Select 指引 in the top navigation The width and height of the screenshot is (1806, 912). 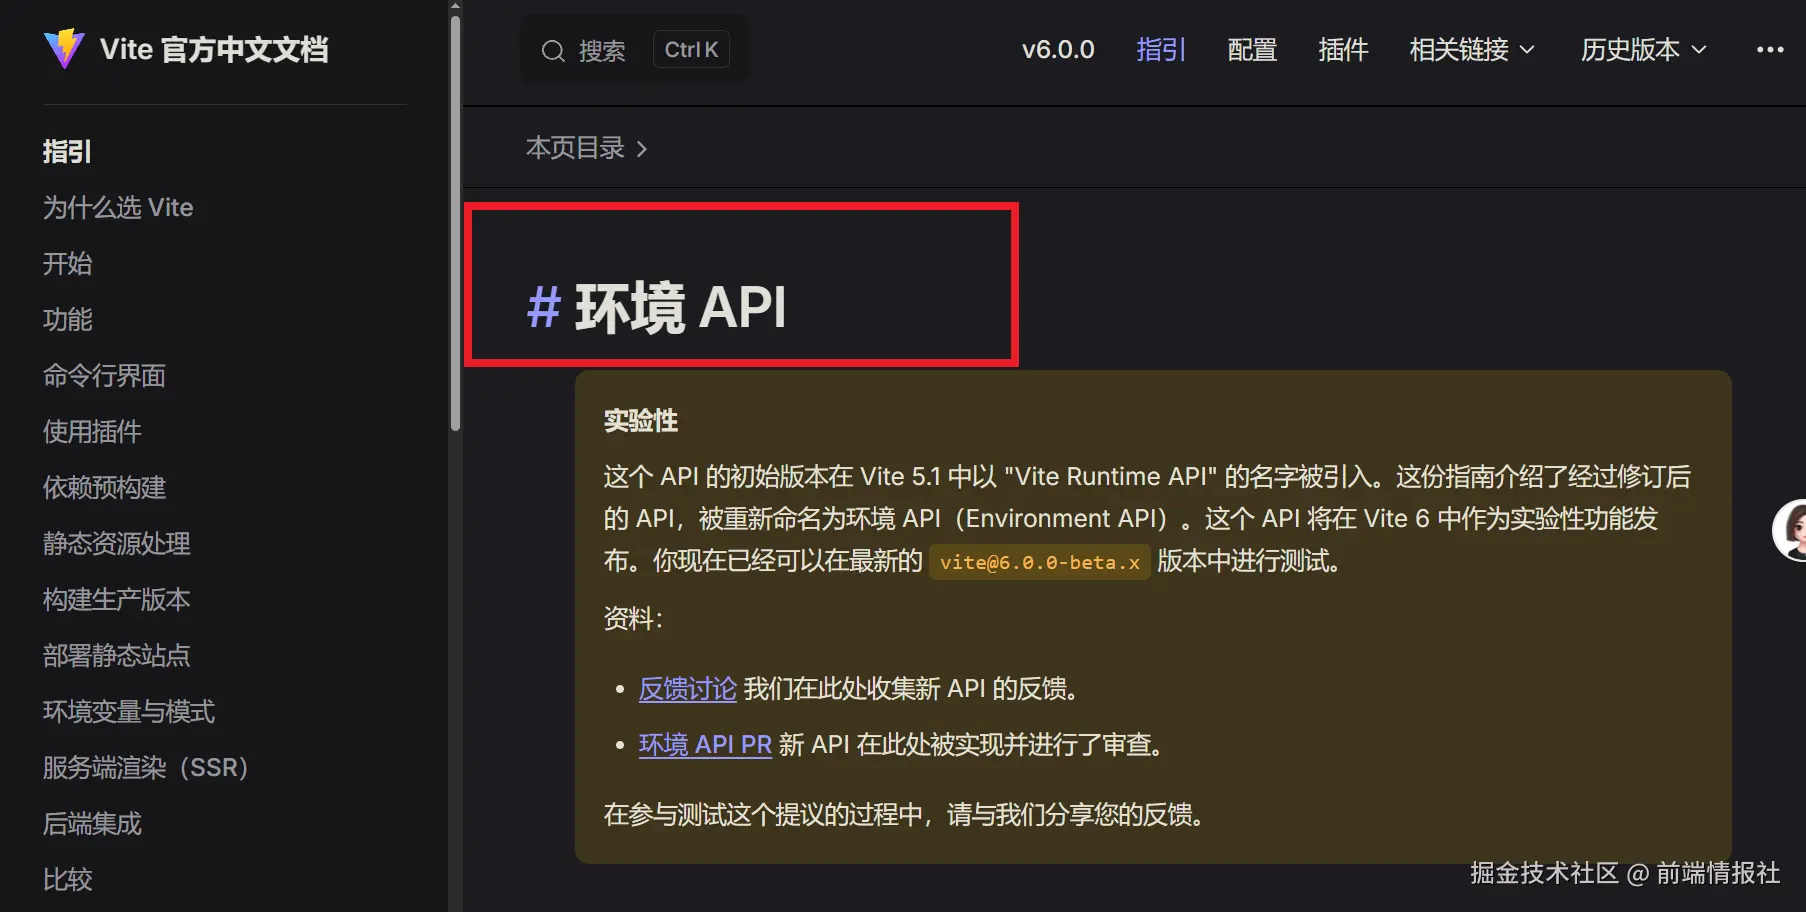[x=1160, y=50]
